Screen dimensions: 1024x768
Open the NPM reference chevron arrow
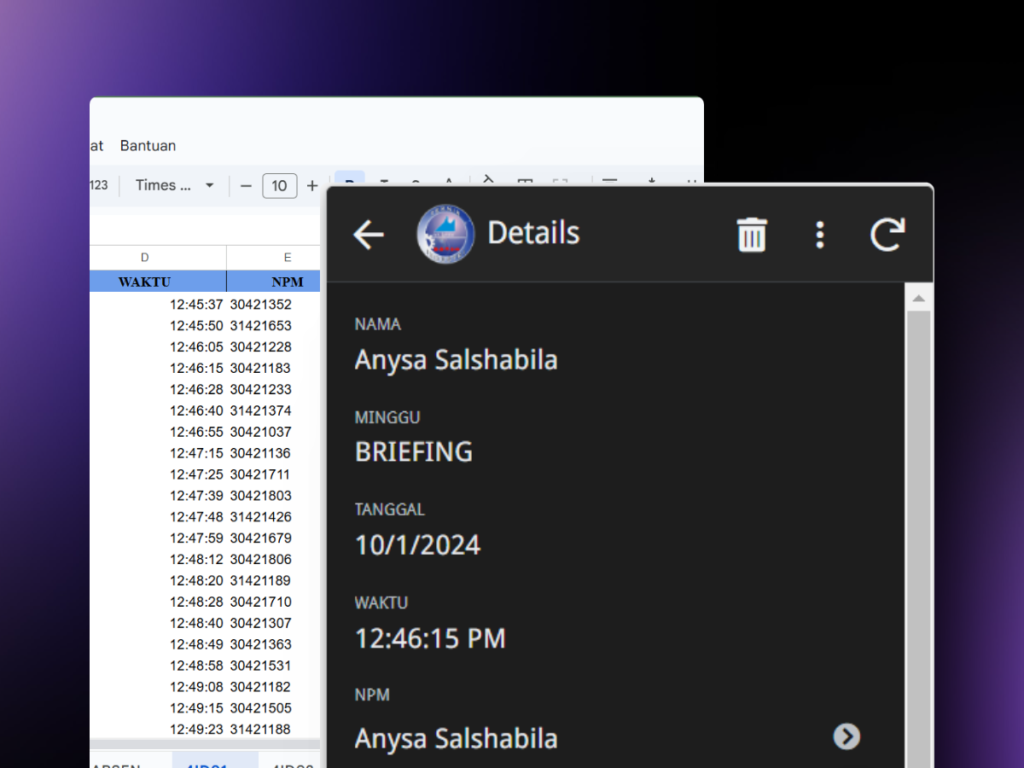tap(847, 737)
